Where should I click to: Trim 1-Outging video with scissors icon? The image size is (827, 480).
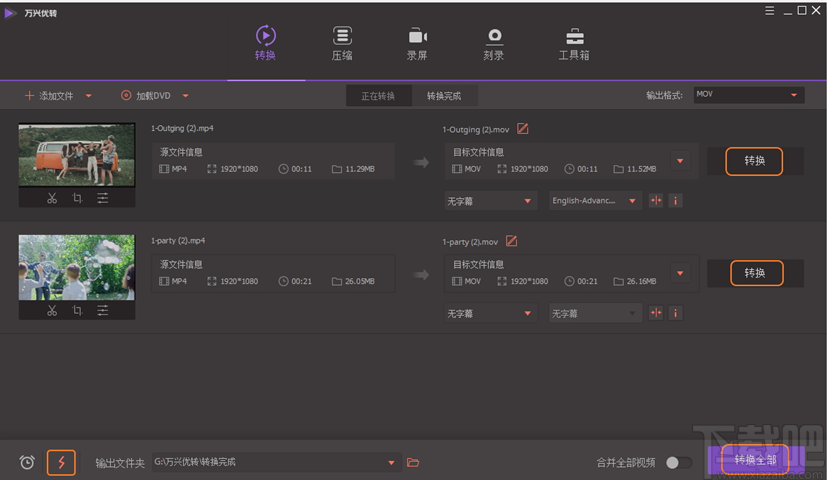52,198
